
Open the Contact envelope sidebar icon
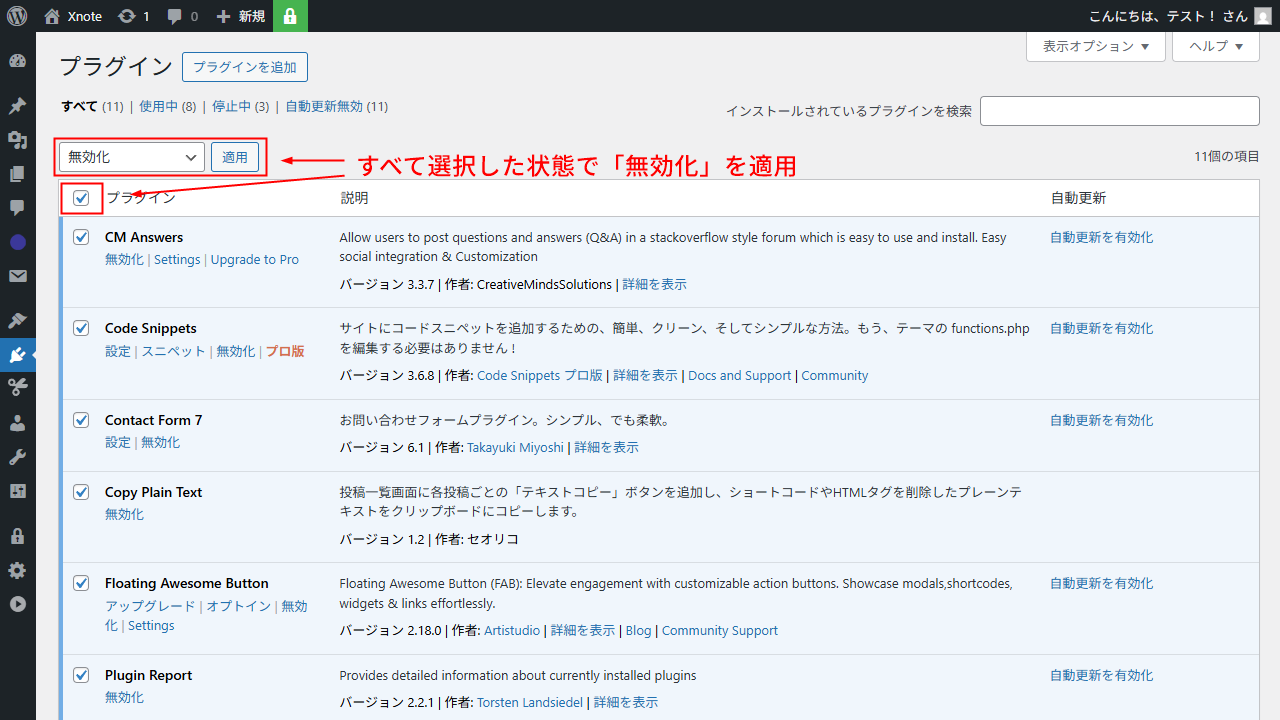point(17,276)
